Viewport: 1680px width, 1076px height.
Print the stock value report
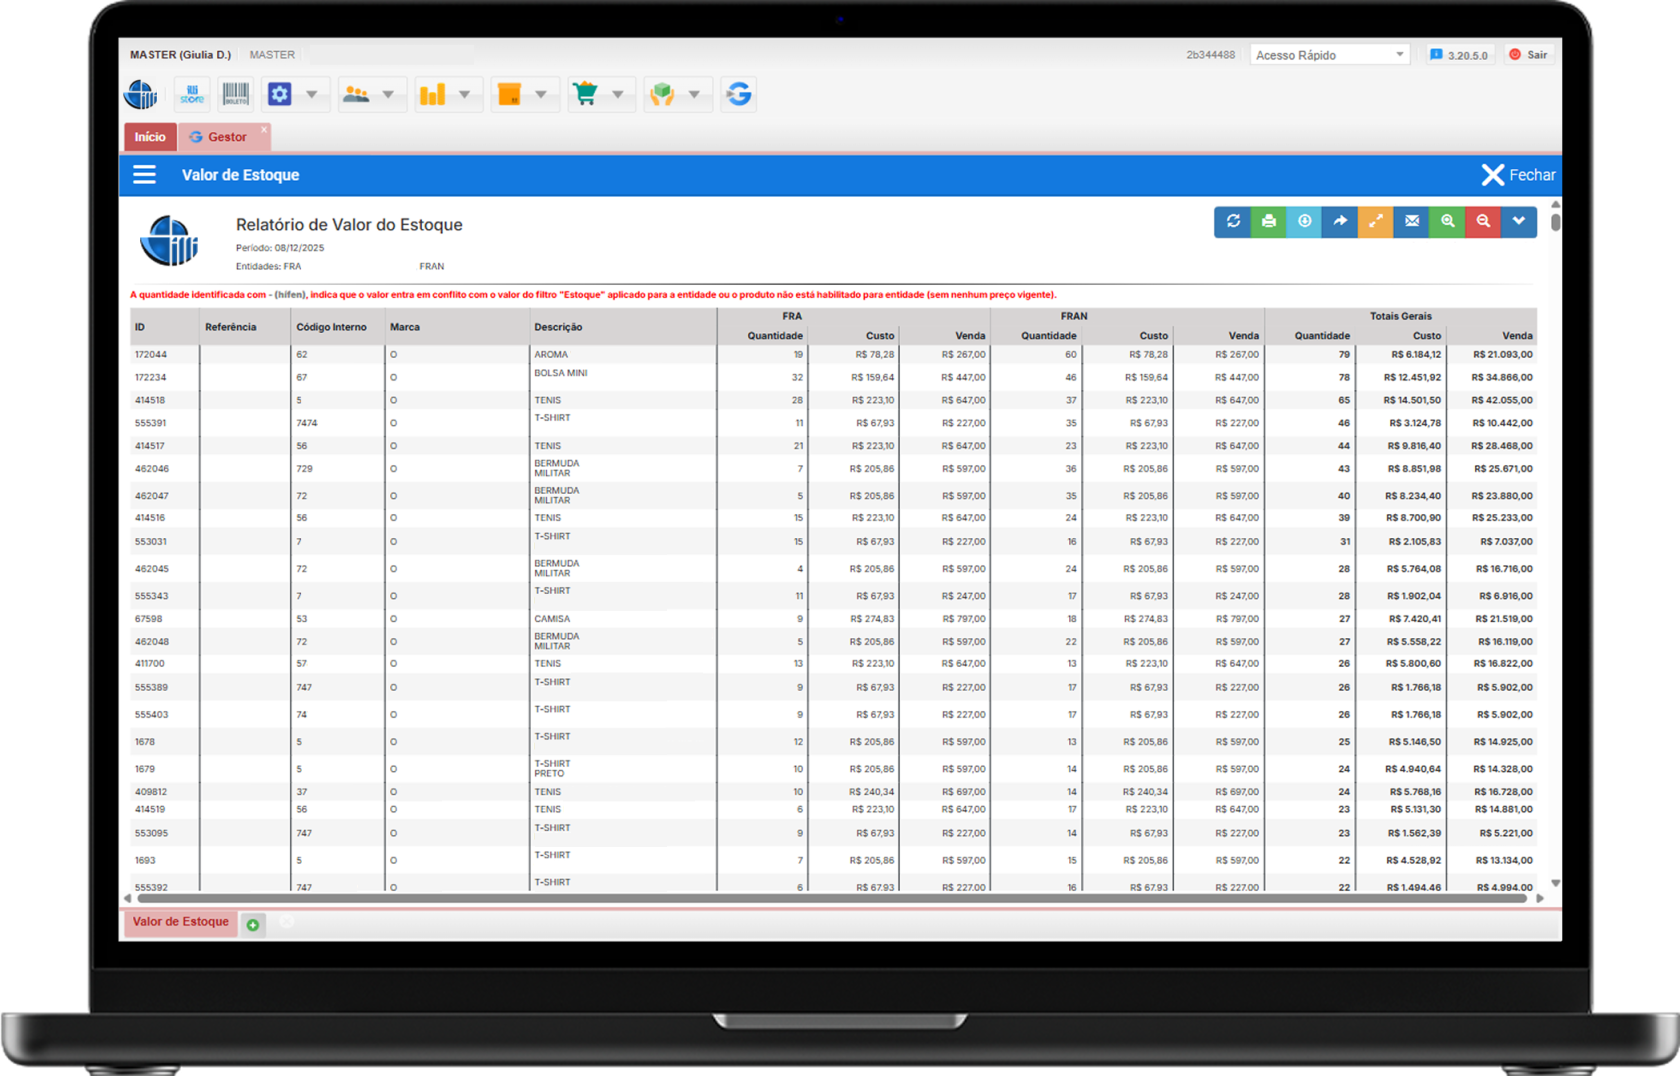1269,221
